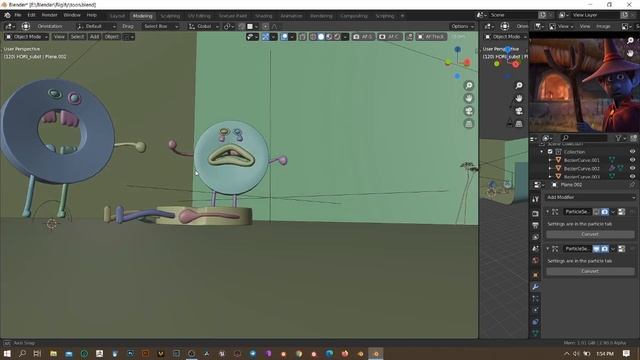Switch to the Shading workspace tab
The height and width of the screenshot is (360, 640).
click(264, 16)
